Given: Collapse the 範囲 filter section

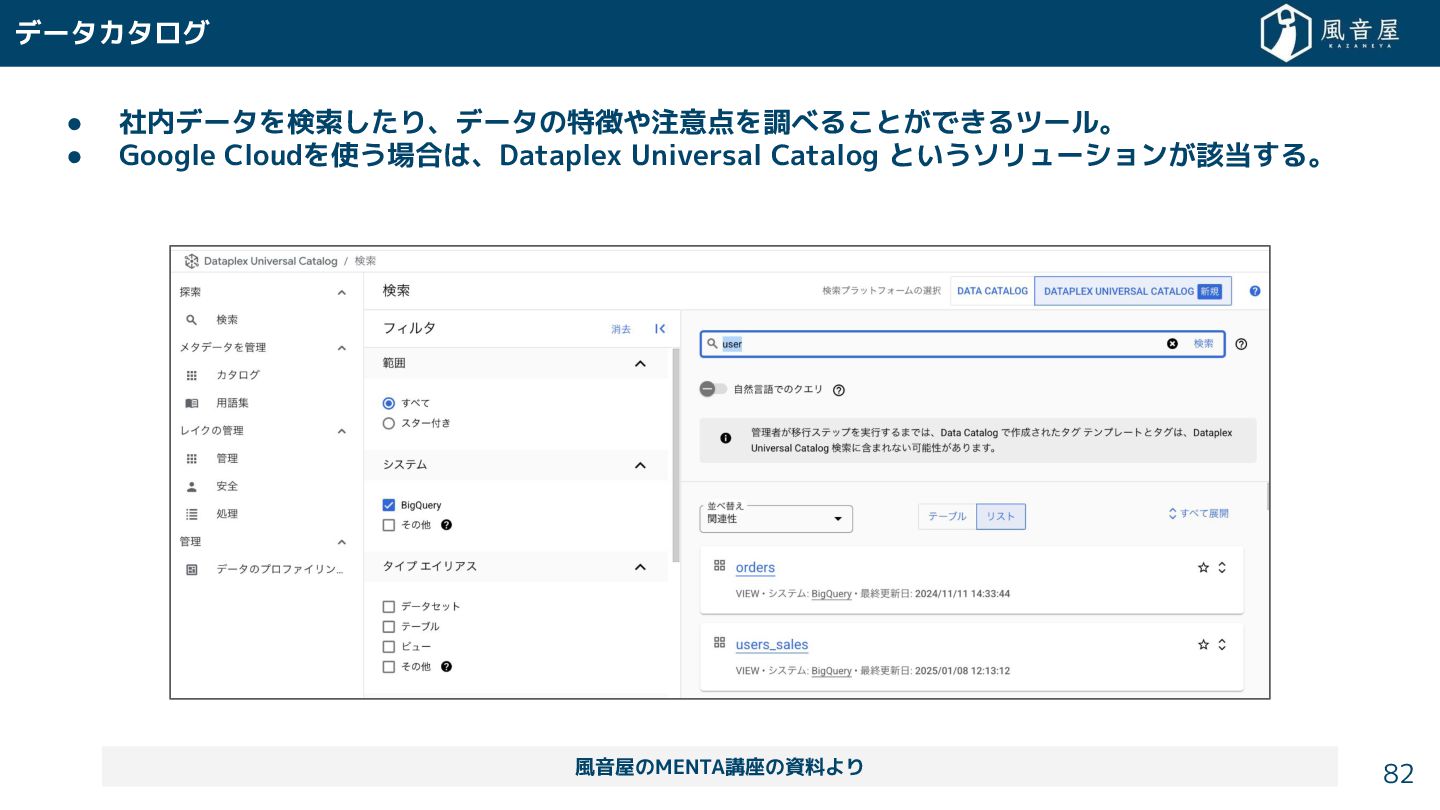Looking at the screenshot, I should coord(640,363).
